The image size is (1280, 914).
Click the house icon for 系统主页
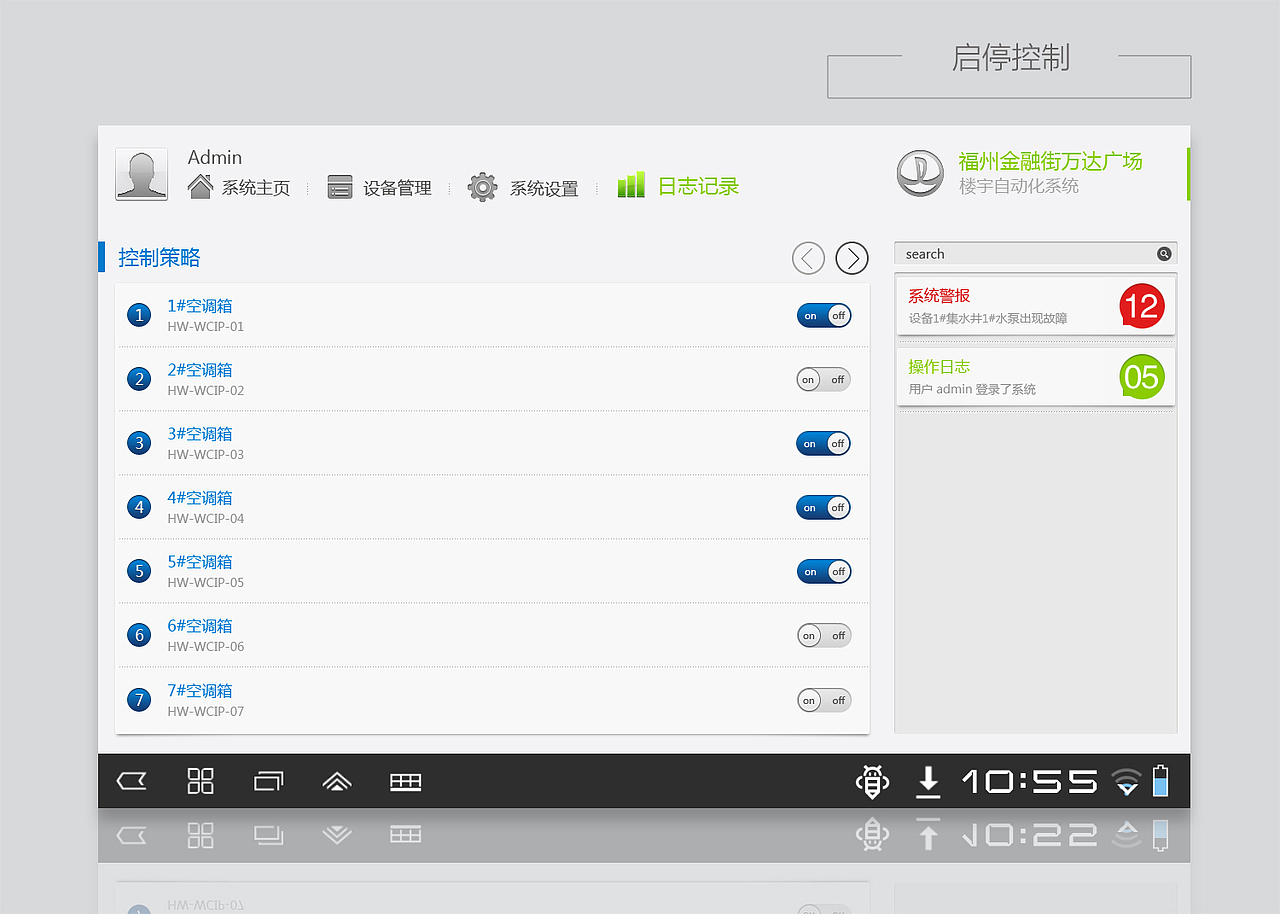coord(200,186)
